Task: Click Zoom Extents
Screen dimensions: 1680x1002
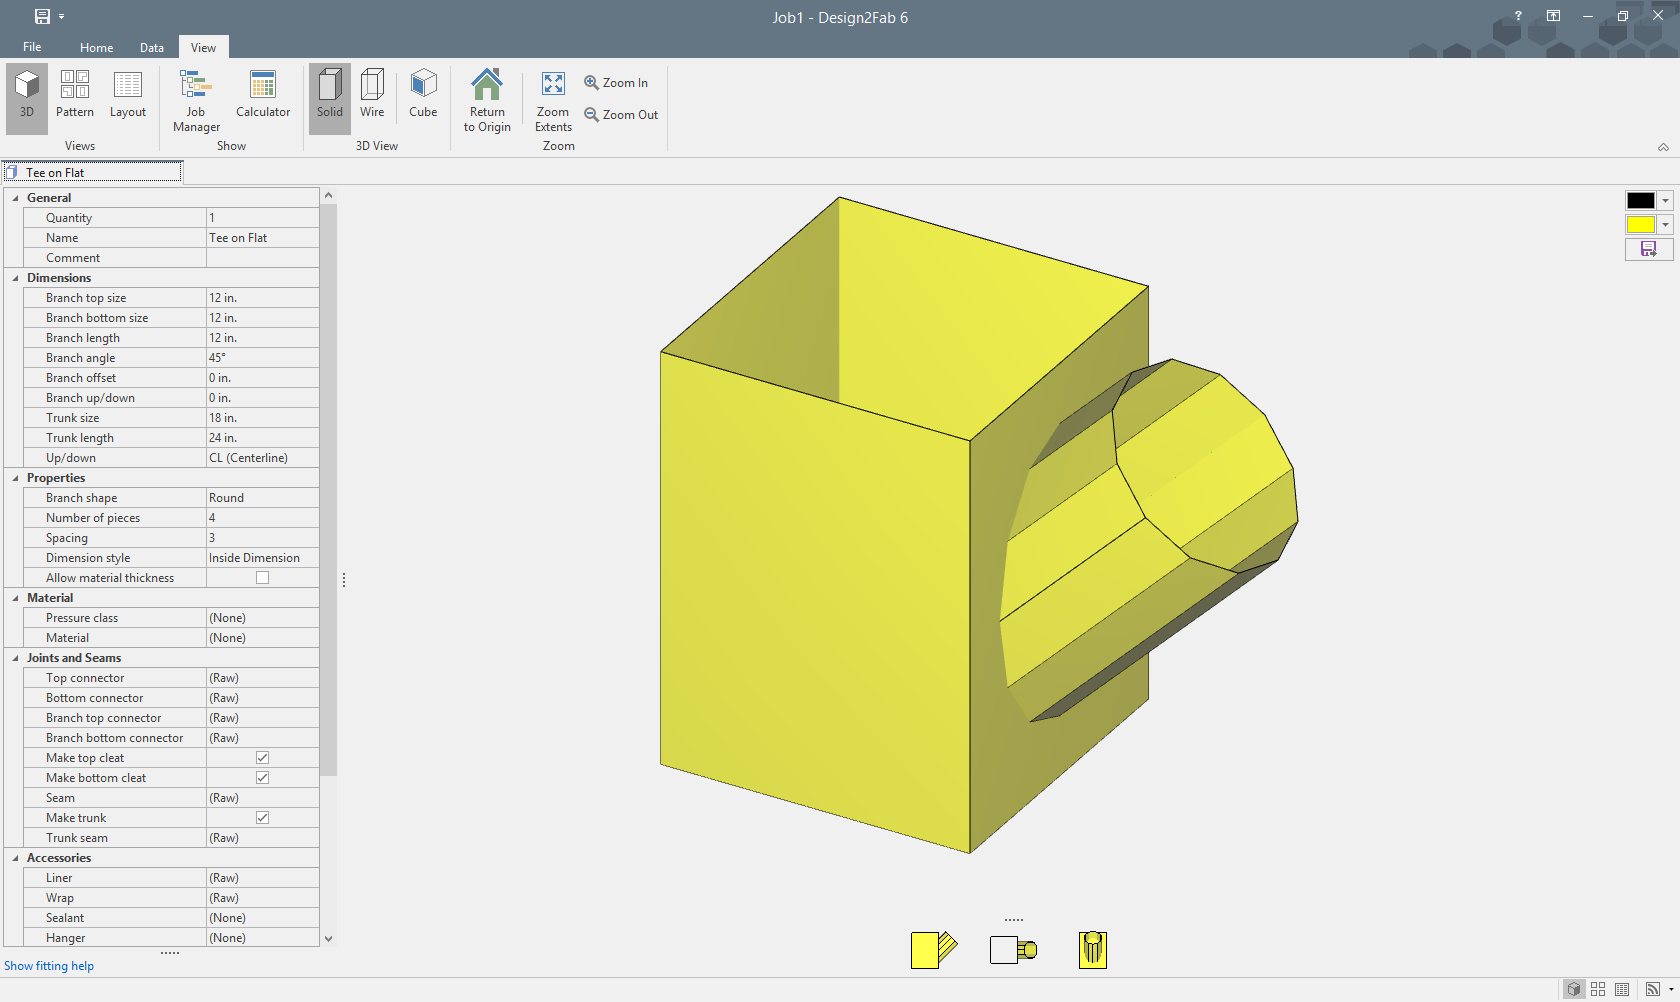Action: (553, 99)
